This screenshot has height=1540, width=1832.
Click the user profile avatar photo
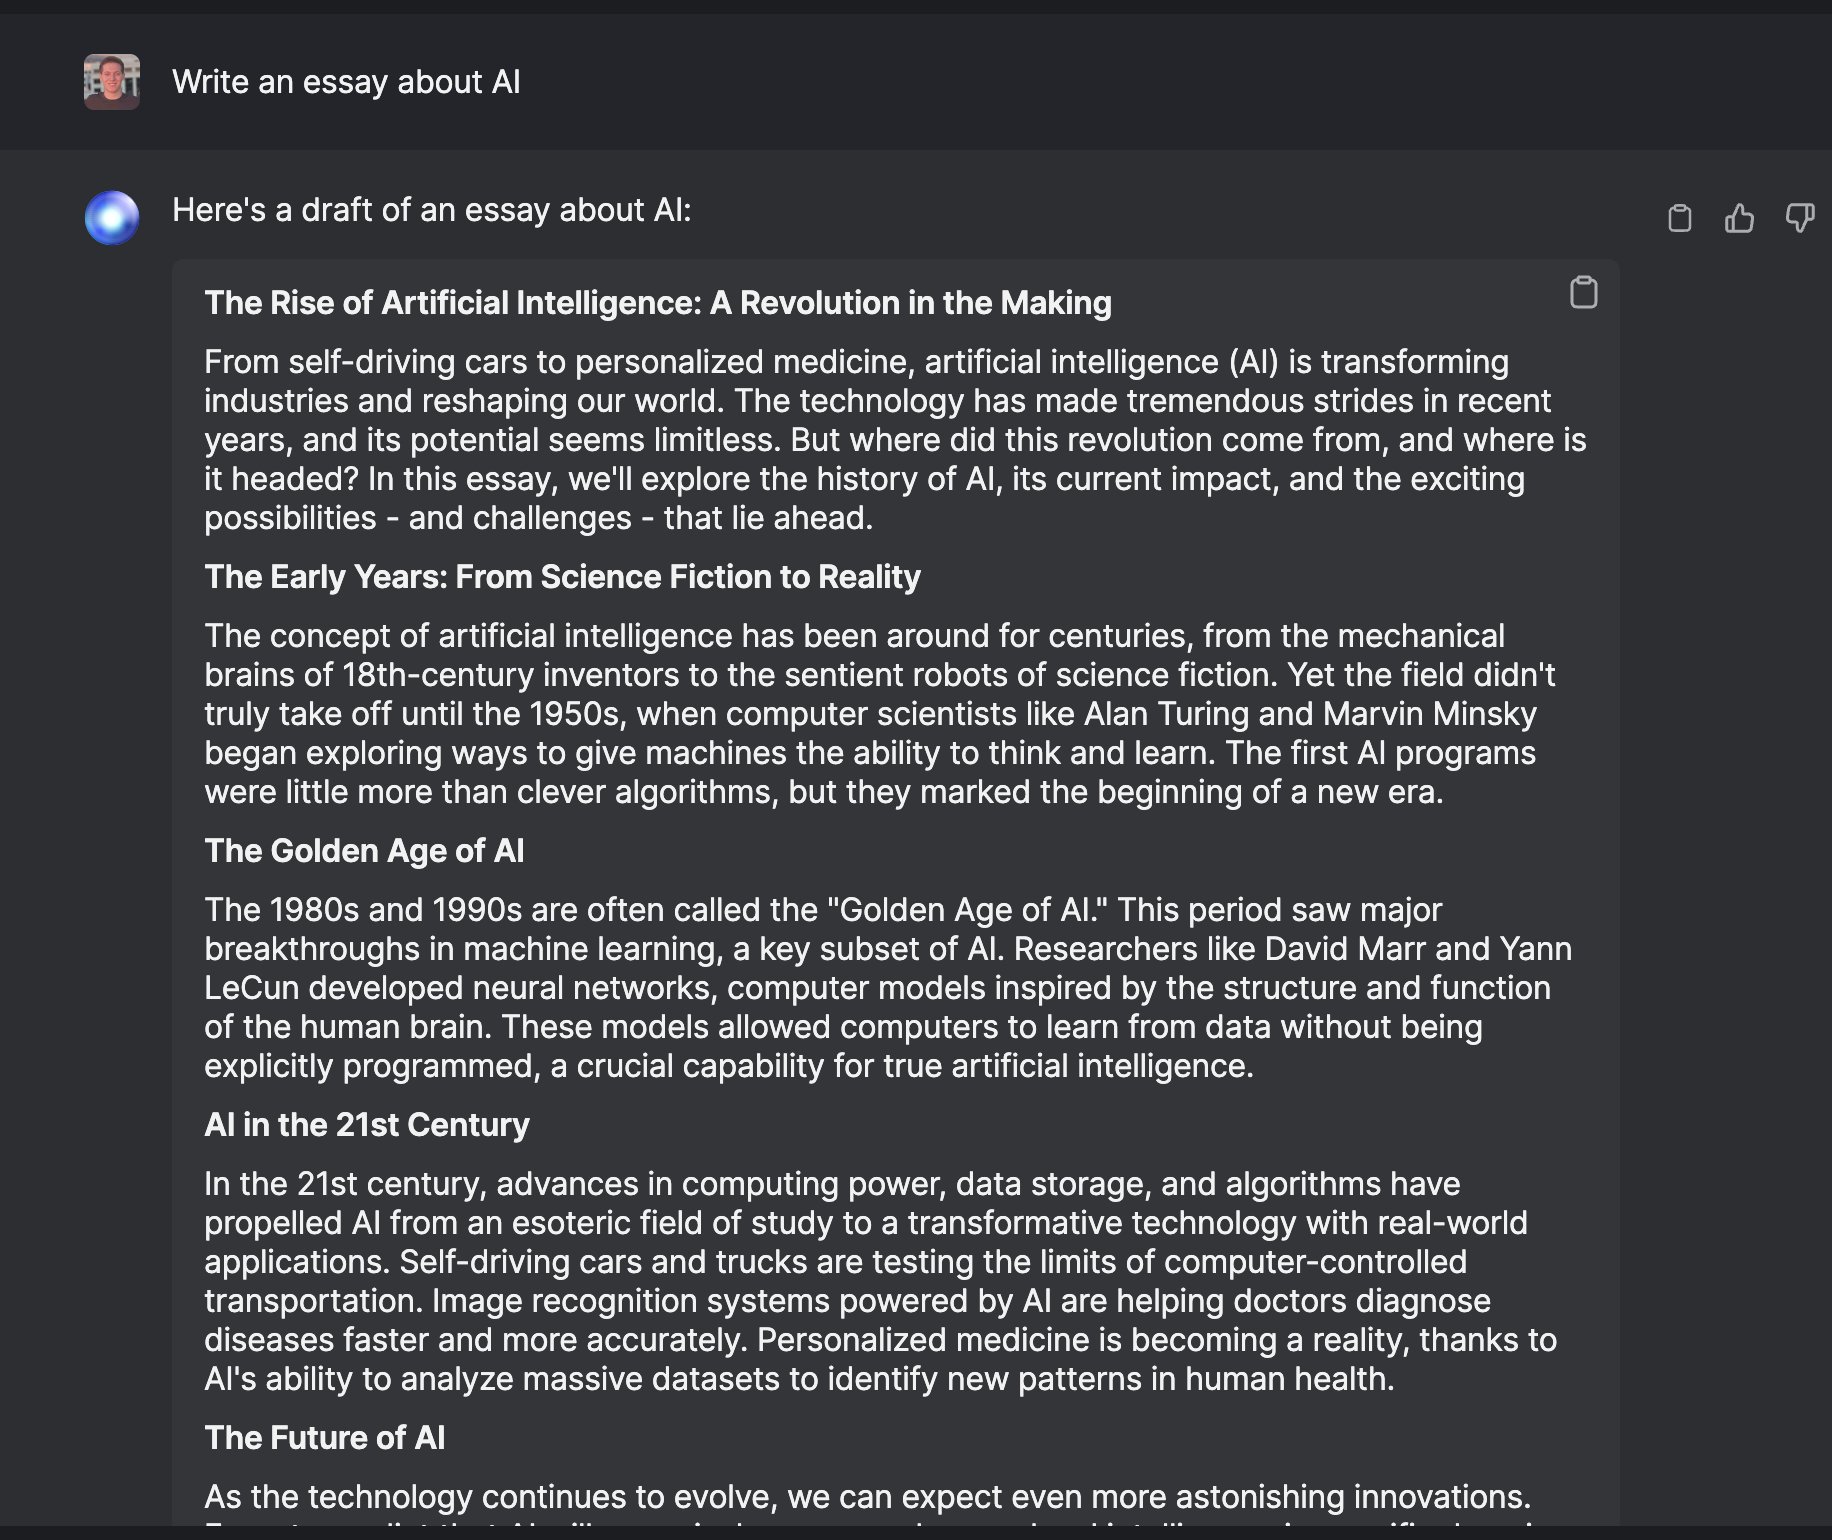pos(112,82)
